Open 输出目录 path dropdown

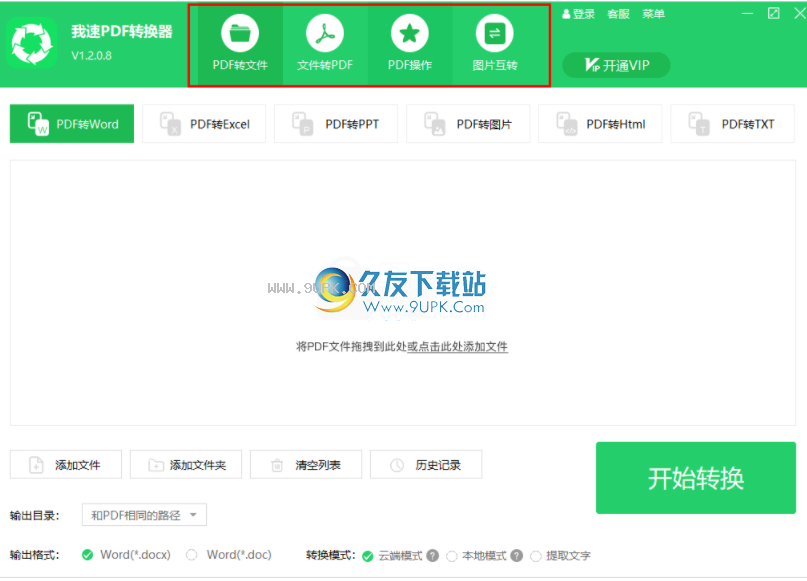(144, 515)
